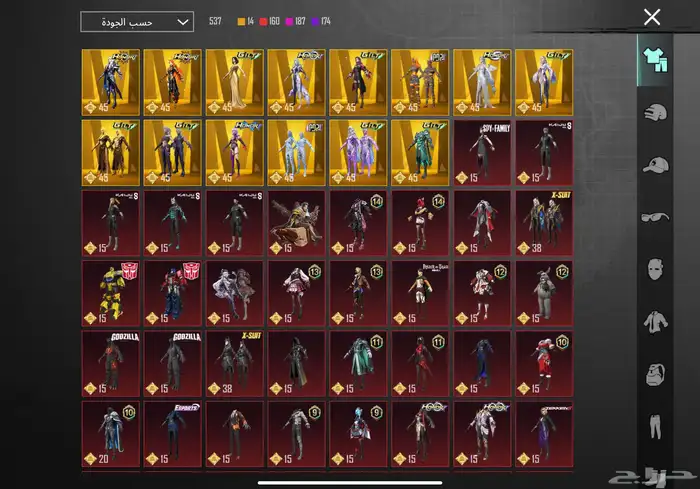Open the helmet category in sidebar
This screenshot has height=489, width=700.
click(655, 112)
